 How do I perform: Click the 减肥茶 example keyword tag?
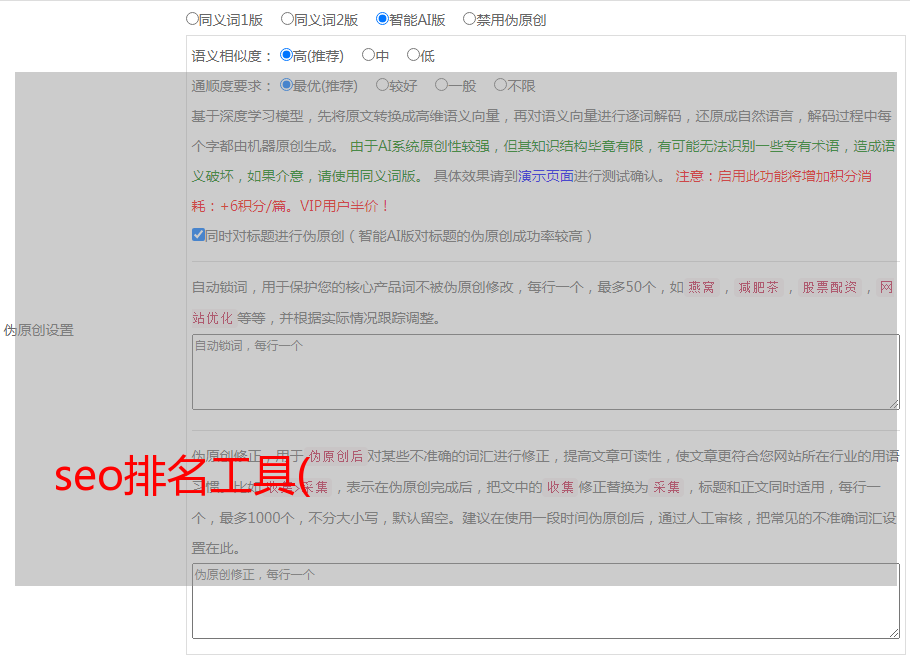click(758, 288)
